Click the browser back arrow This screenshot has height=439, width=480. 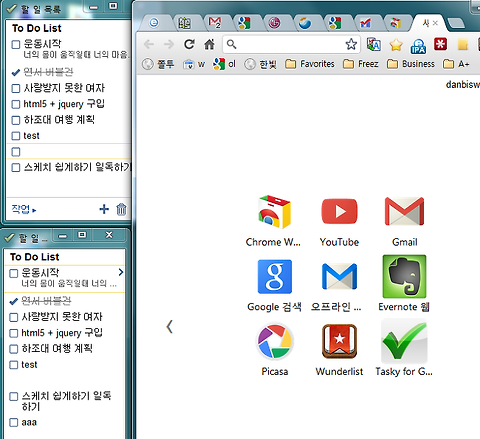[149, 44]
